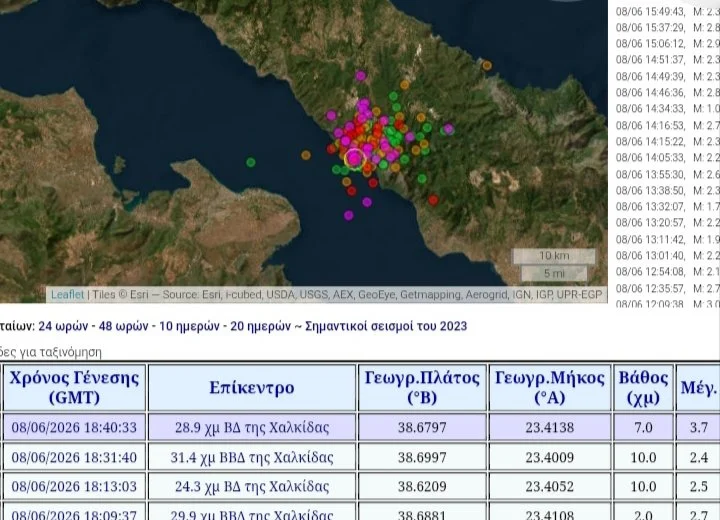Select the 08/06 13:32:07 event in list
The height and width of the screenshot is (520, 720).
pos(668,206)
